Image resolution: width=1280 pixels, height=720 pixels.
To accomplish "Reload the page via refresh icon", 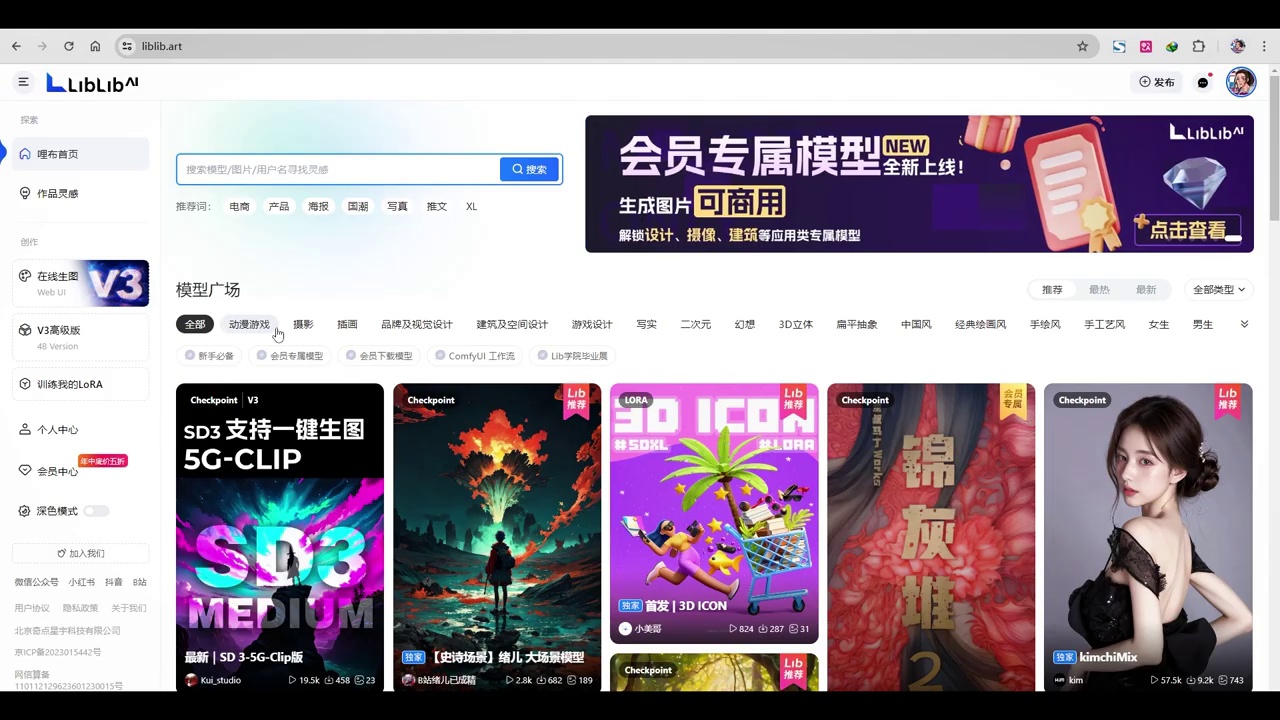I will tap(69, 46).
